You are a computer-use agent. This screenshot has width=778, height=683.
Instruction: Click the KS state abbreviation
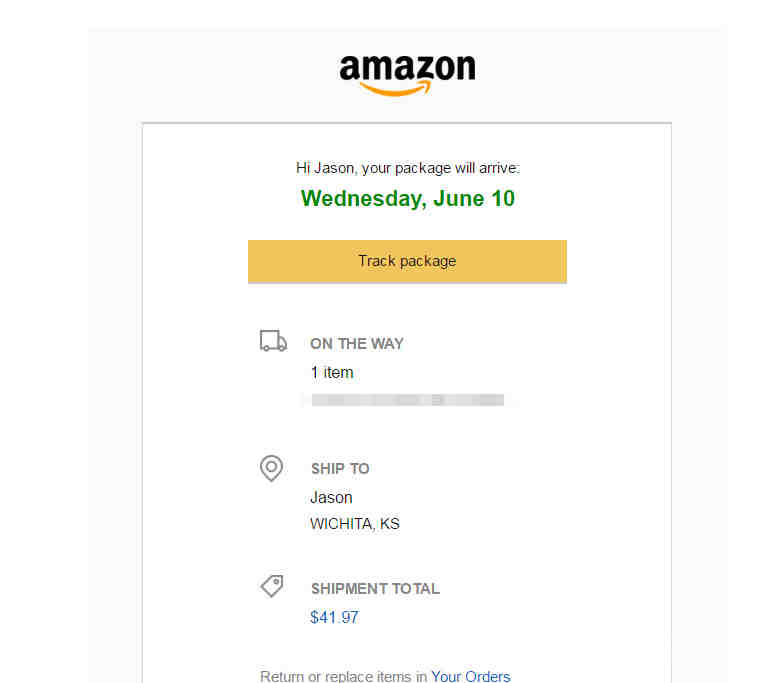pyautogui.click(x=389, y=524)
